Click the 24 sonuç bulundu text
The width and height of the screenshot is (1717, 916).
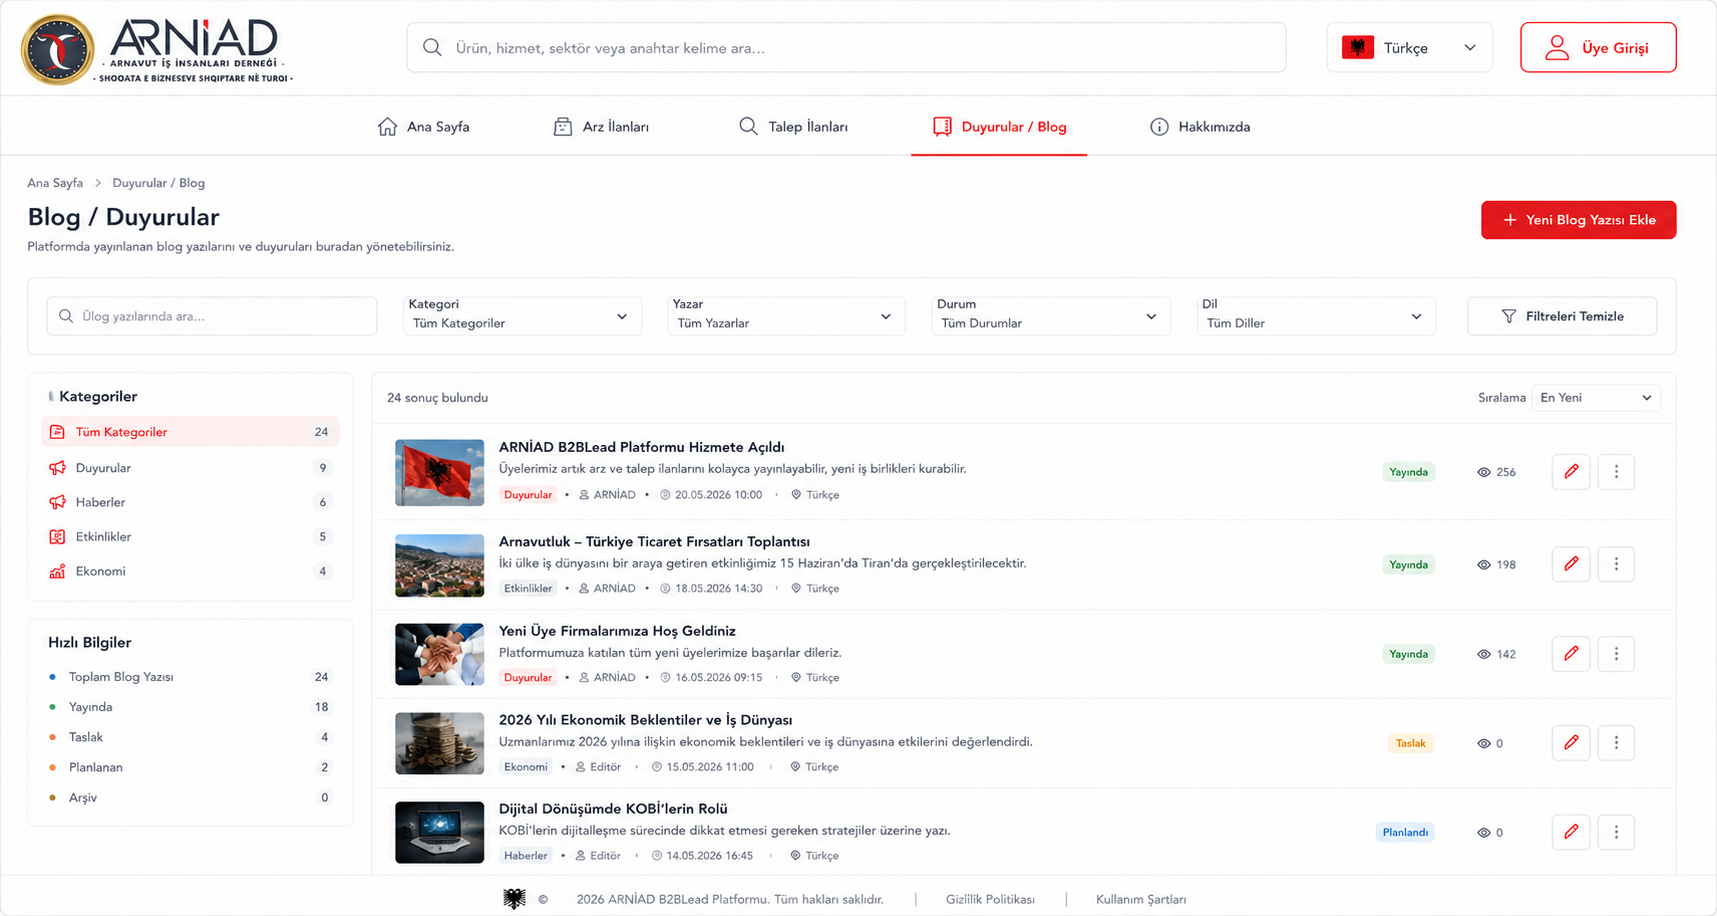tap(437, 398)
